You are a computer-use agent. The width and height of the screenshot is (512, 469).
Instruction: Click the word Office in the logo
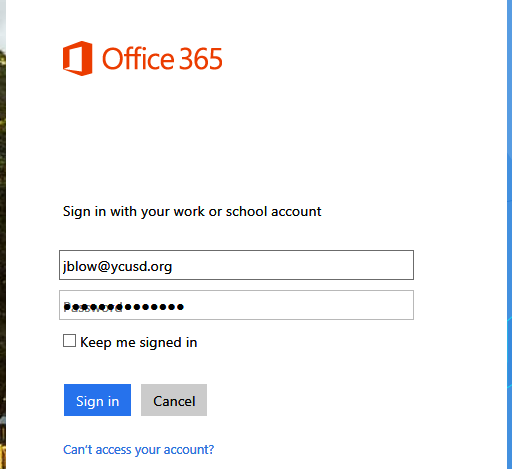(138, 59)
